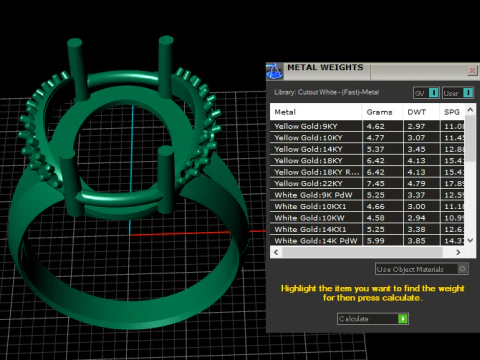Sort by the Metal column header
Screen dimensions: 480x360
(x=316, y=112)
